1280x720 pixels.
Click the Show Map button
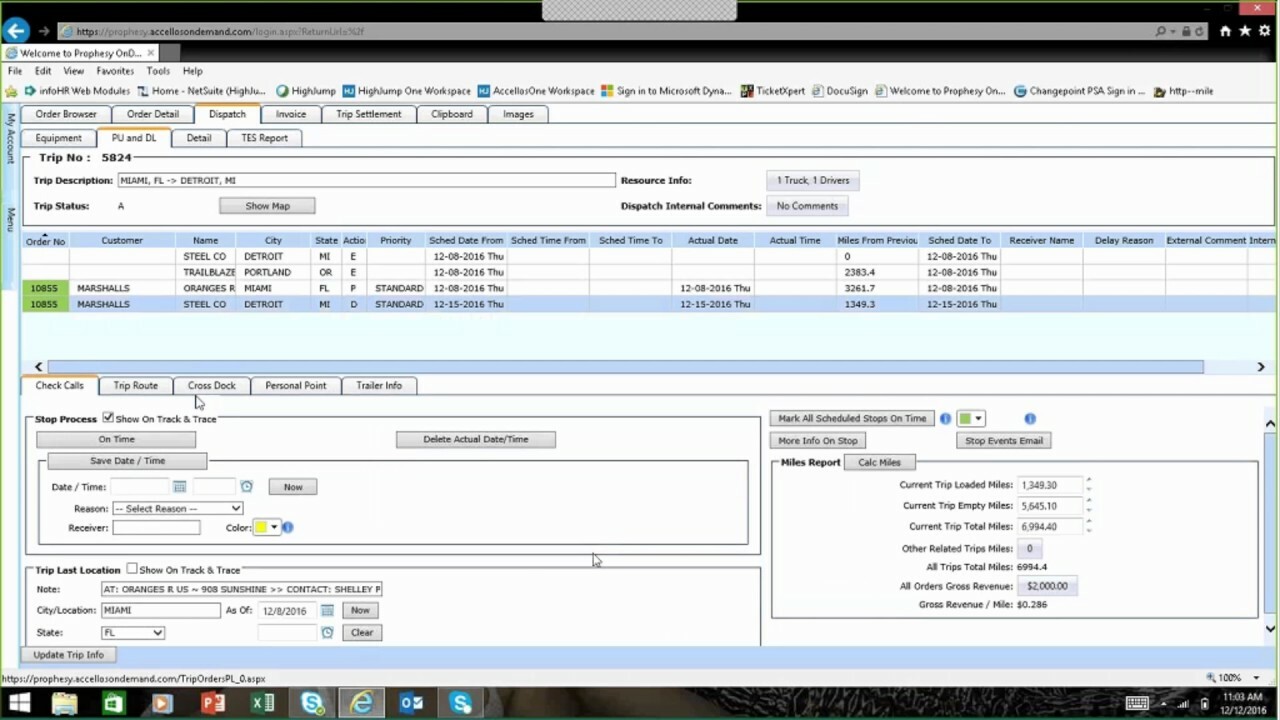(266, 205)
